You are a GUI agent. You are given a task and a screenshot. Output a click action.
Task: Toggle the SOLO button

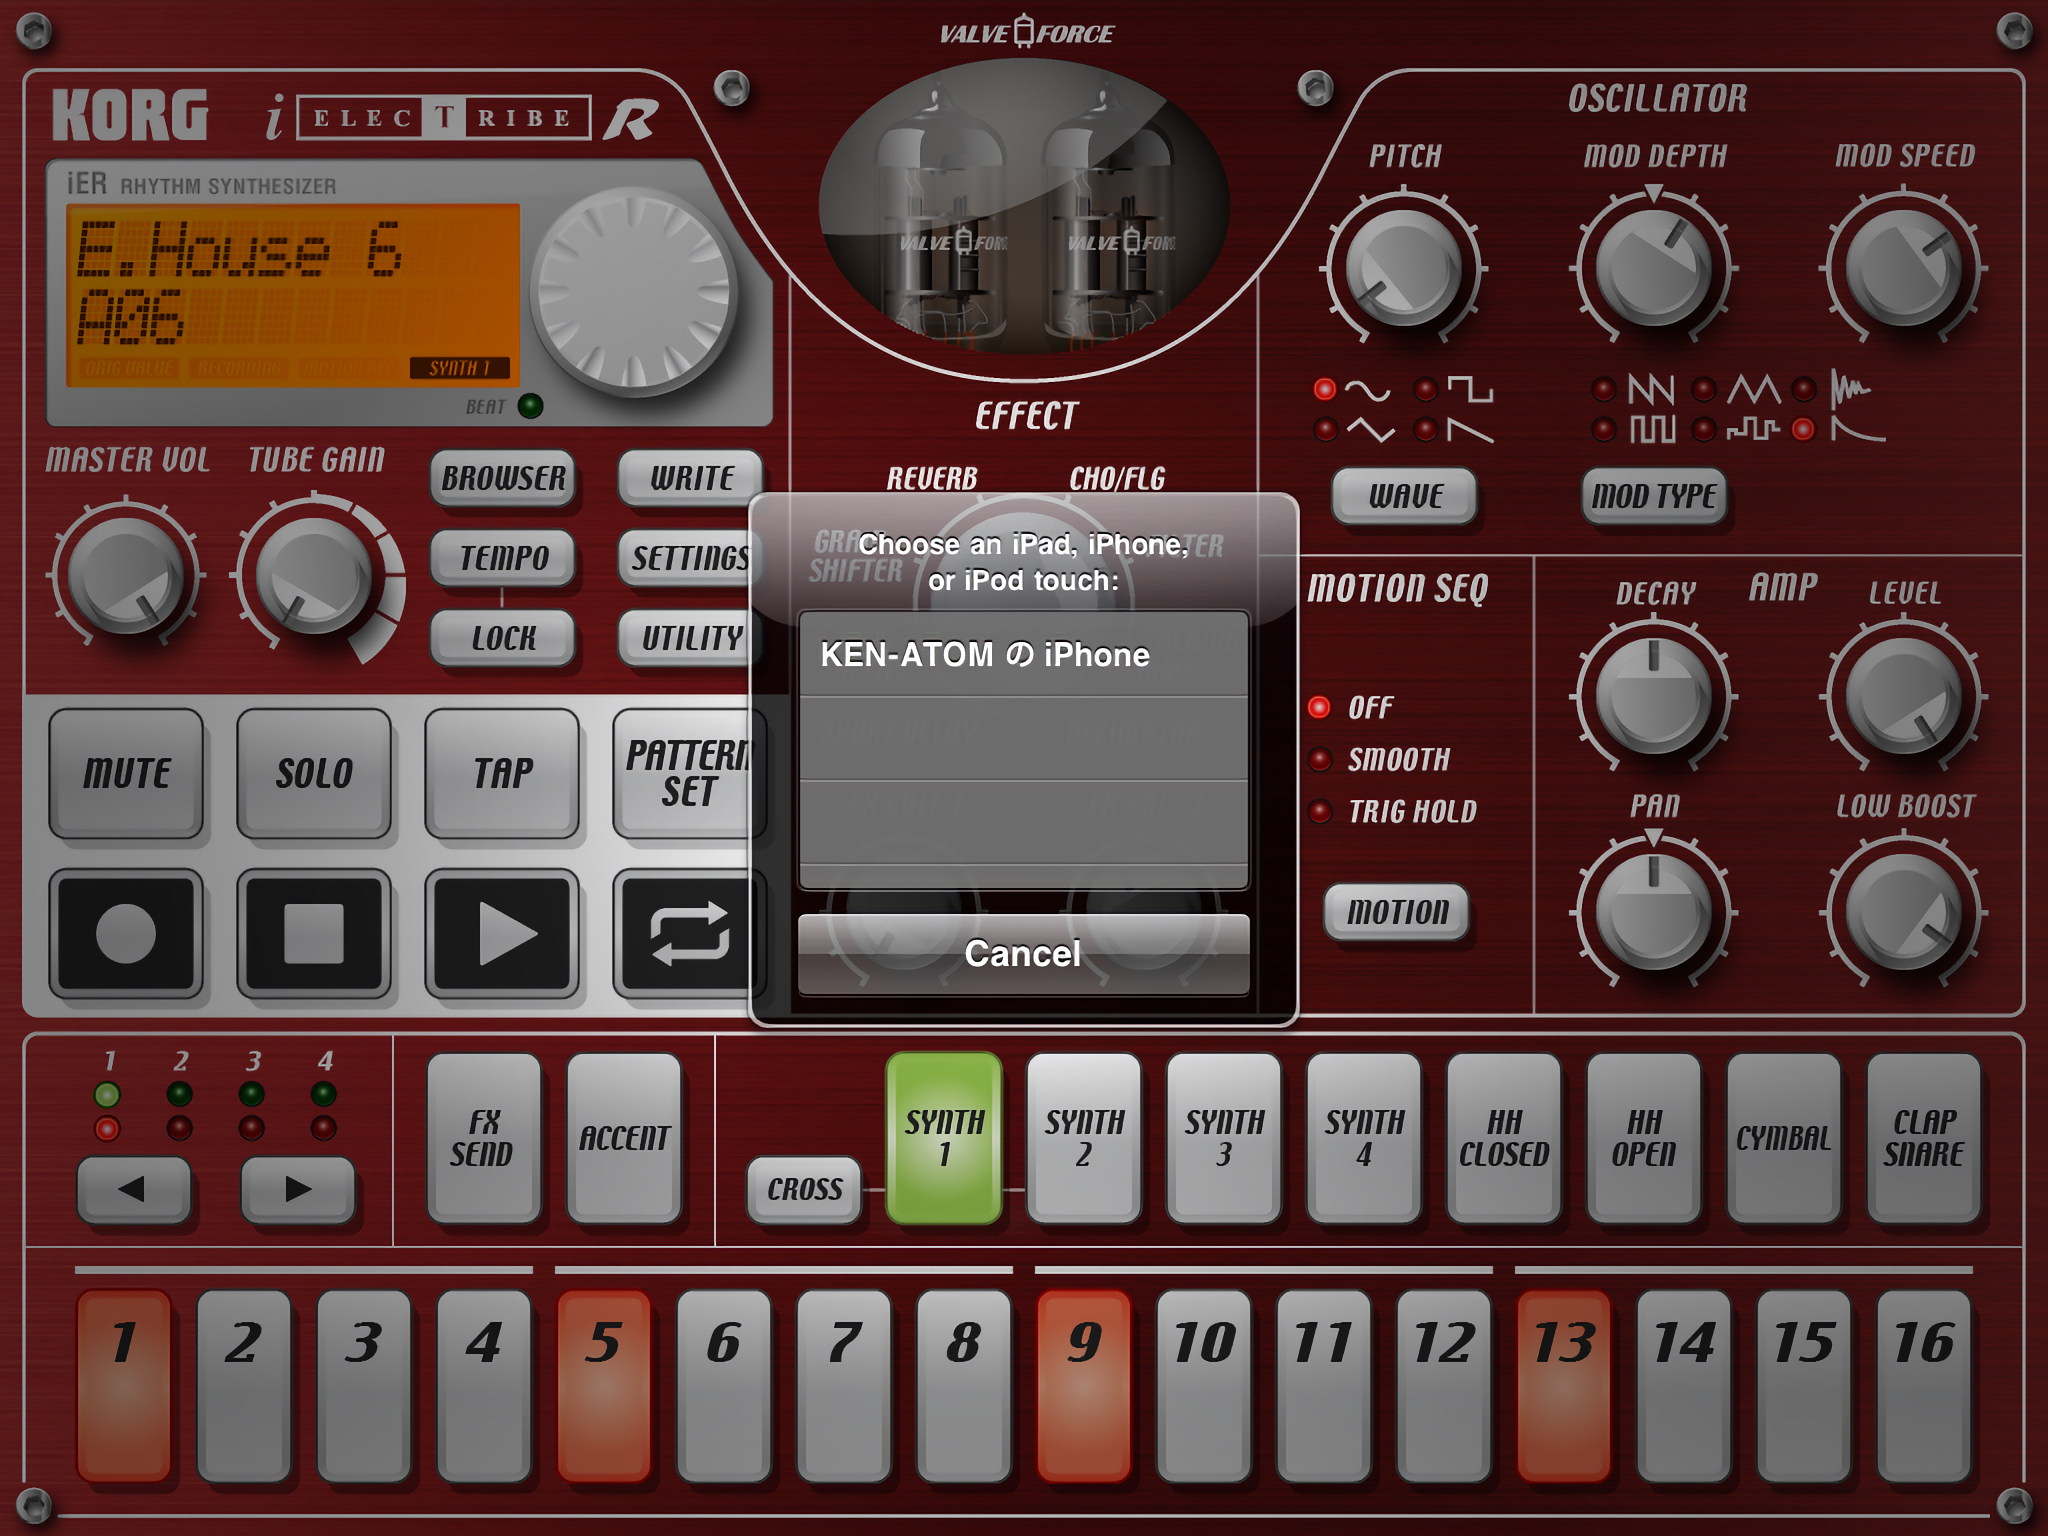pos(314,773)
